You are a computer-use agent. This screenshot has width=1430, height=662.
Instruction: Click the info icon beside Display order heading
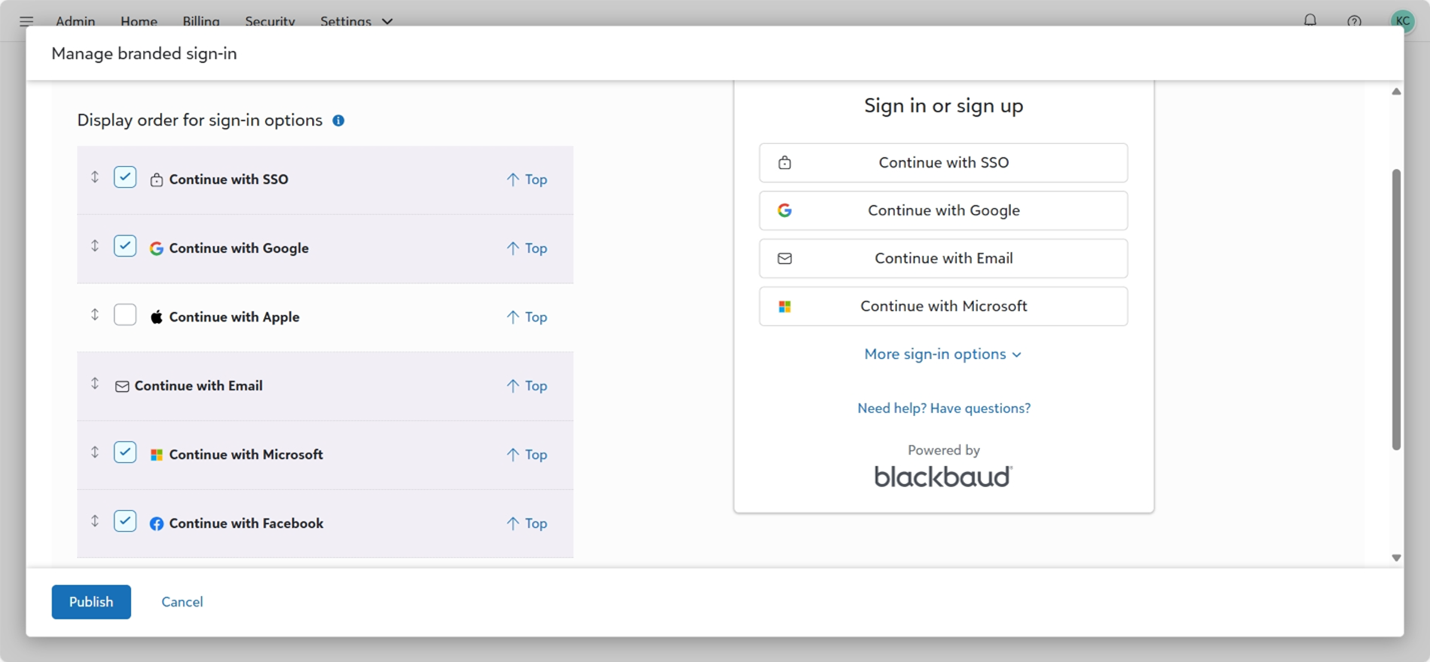tap(338, 121)
